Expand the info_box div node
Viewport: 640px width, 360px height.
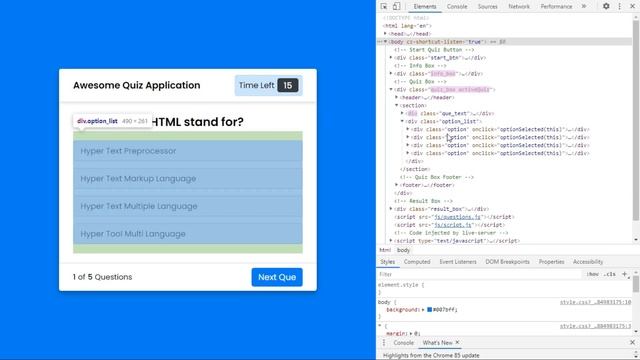point(391,73)
